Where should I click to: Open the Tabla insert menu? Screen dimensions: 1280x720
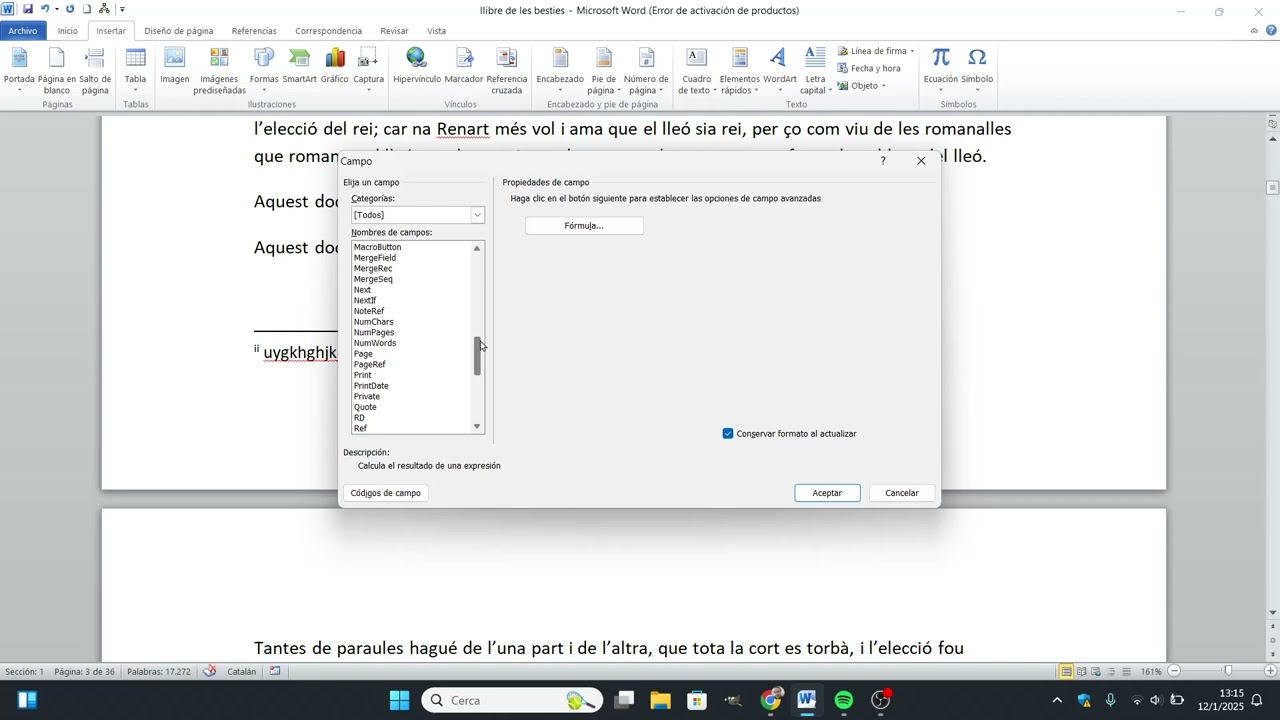(135, 70)
